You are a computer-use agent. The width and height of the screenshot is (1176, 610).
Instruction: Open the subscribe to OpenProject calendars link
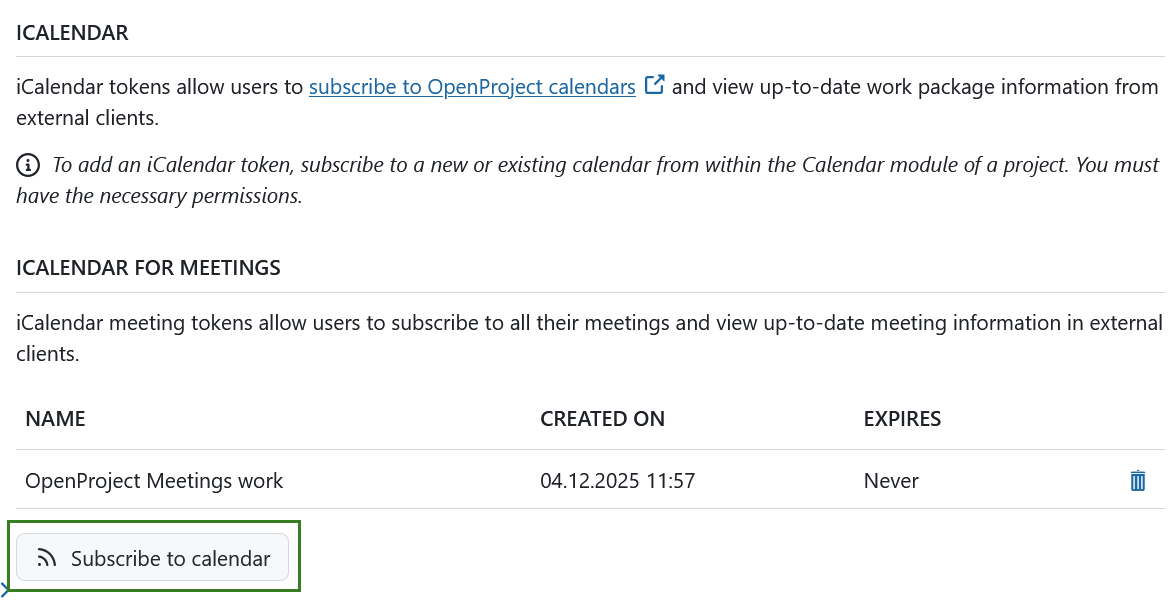click(x=472, y=86)
